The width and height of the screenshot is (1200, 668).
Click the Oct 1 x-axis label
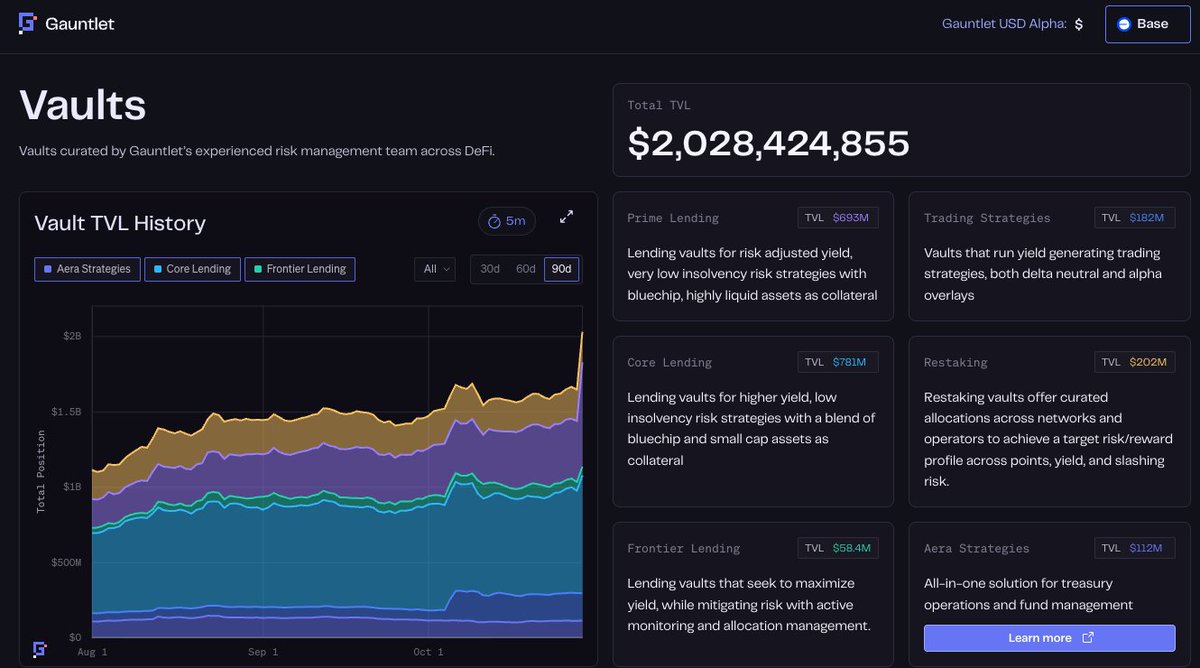pos(428,652)
